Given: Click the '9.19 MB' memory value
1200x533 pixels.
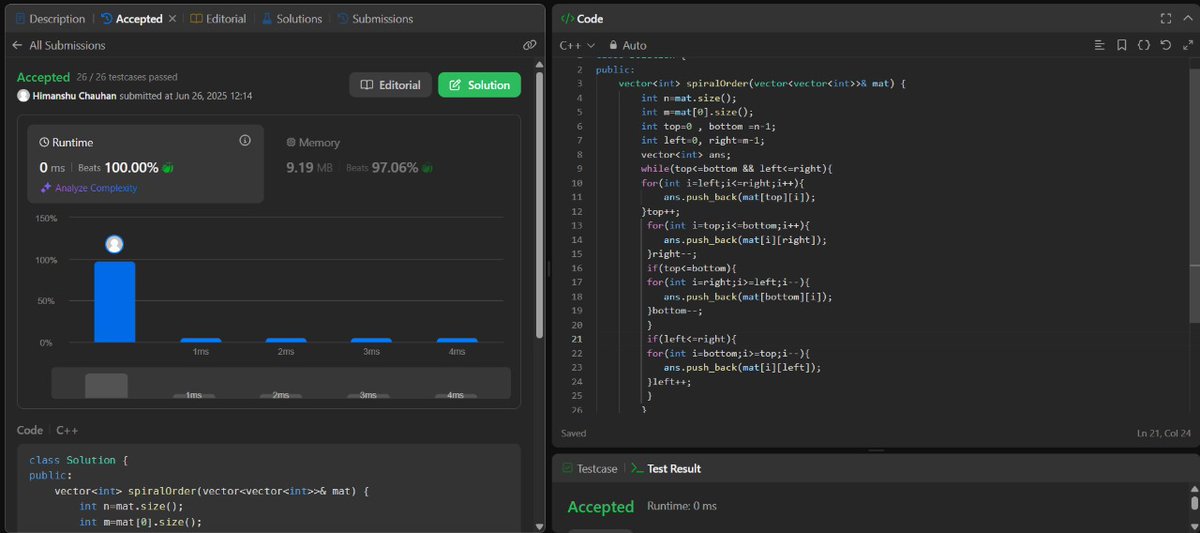Looking at the screenshot, I should (310, 167).
